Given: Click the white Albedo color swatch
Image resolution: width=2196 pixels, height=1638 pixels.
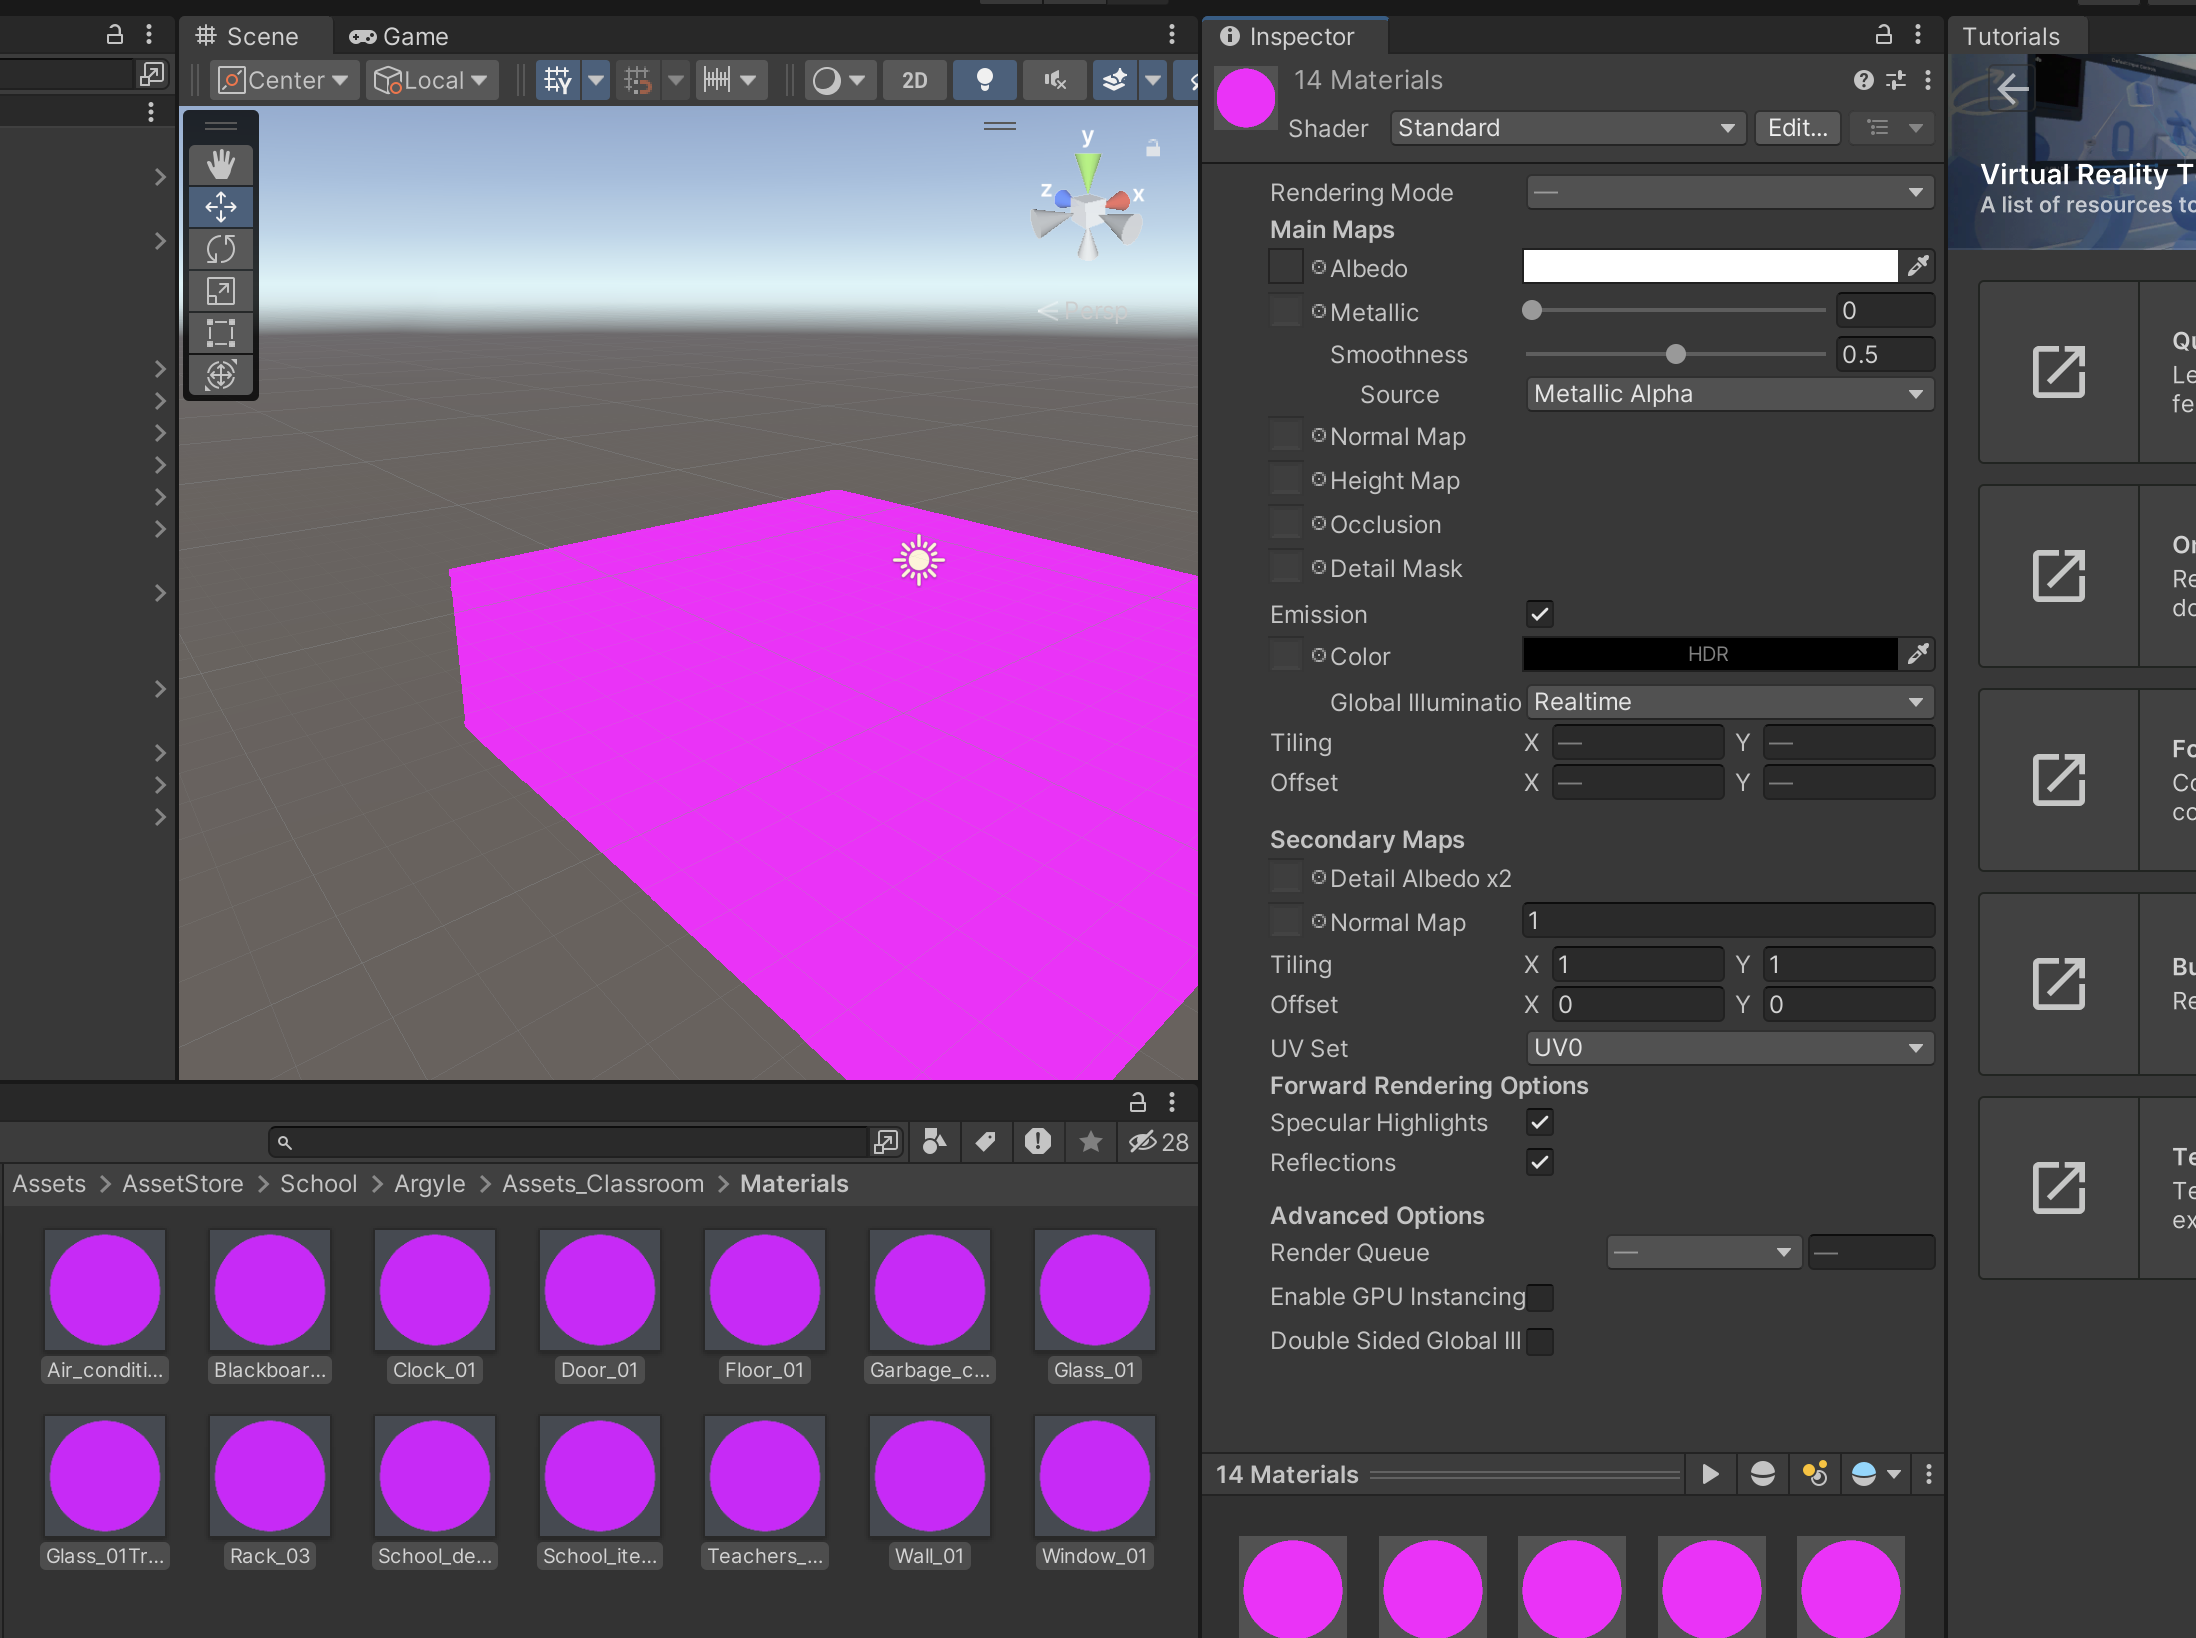Looking at the screenshot, I should pos(1709,266).
